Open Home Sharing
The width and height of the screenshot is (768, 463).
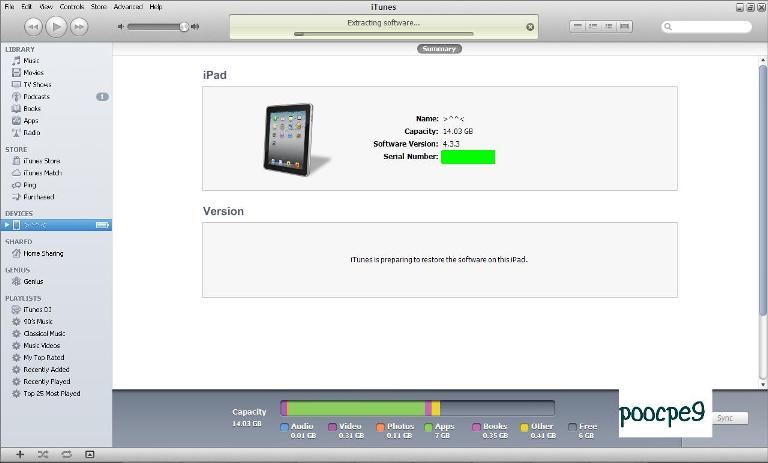[x=43, y=253]
